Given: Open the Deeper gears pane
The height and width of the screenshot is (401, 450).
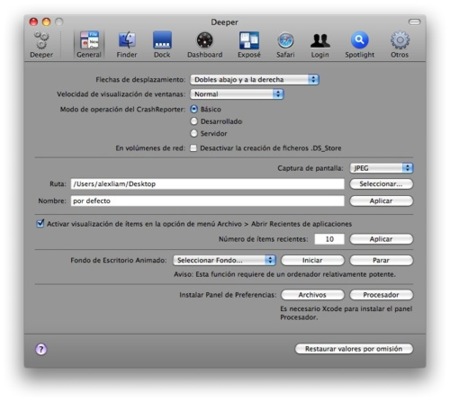Looking at the screenshot, I should (x=41, y=45).
